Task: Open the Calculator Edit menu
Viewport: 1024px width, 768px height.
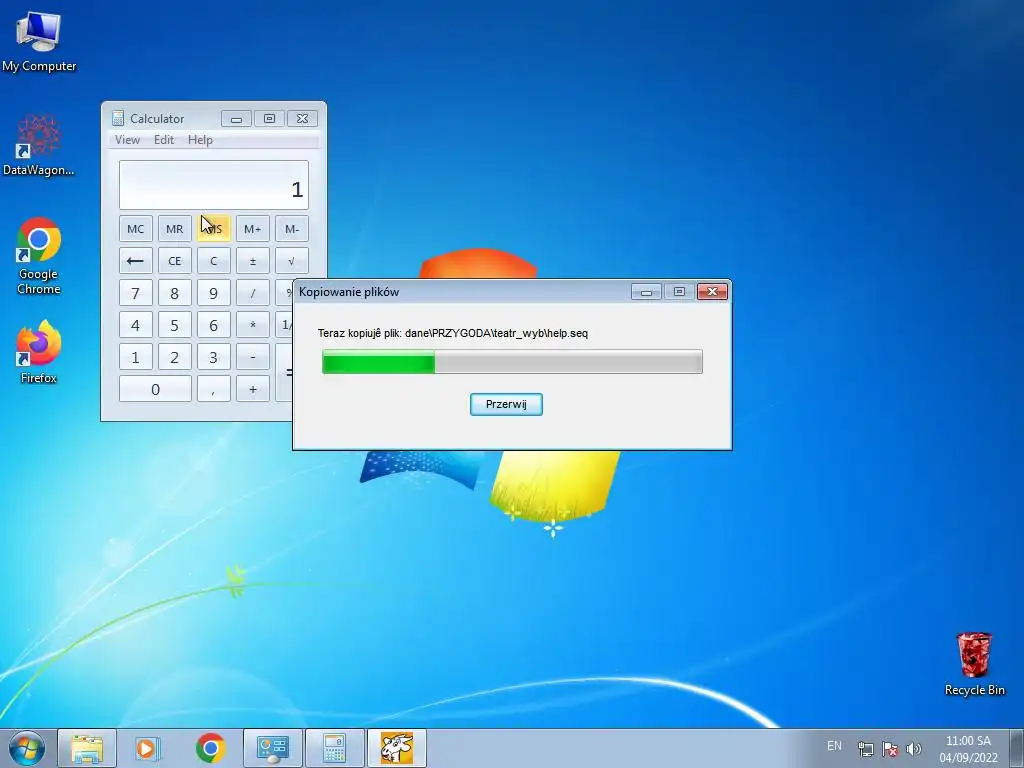Action: (x=164, y=140)
